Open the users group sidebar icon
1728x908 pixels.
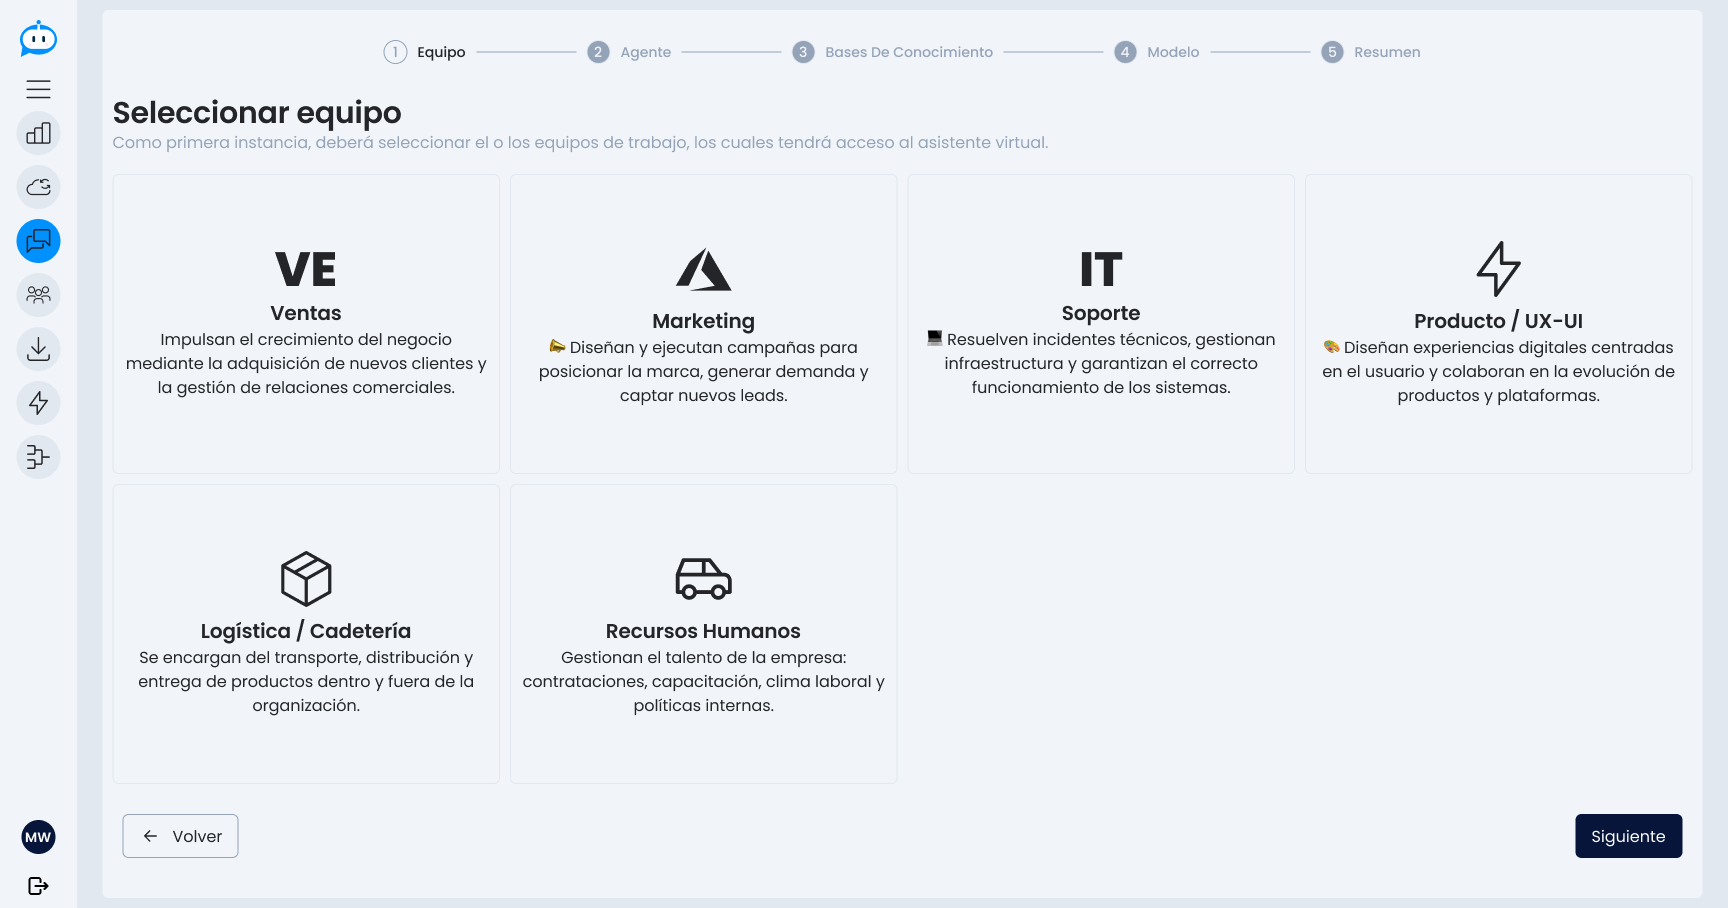click(x=38, y=295)
